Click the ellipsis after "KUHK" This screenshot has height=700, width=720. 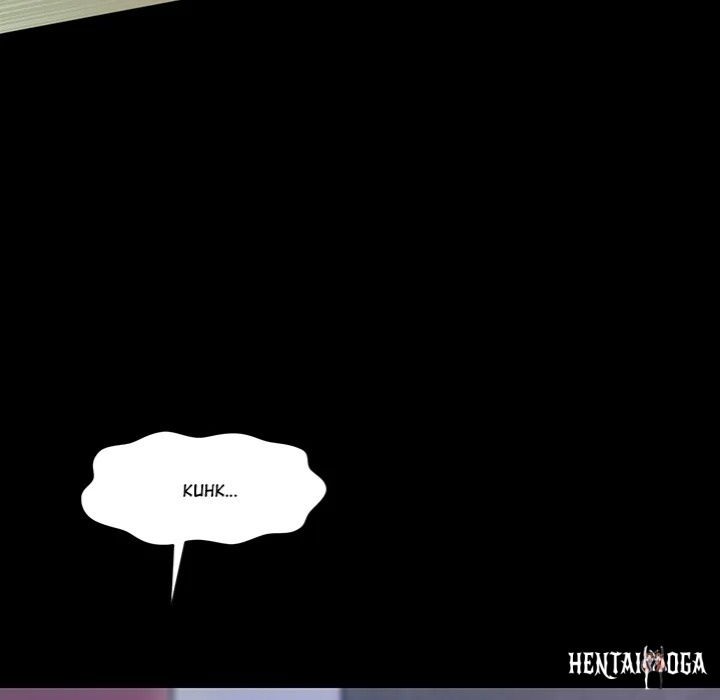click(x=231, y=494)
